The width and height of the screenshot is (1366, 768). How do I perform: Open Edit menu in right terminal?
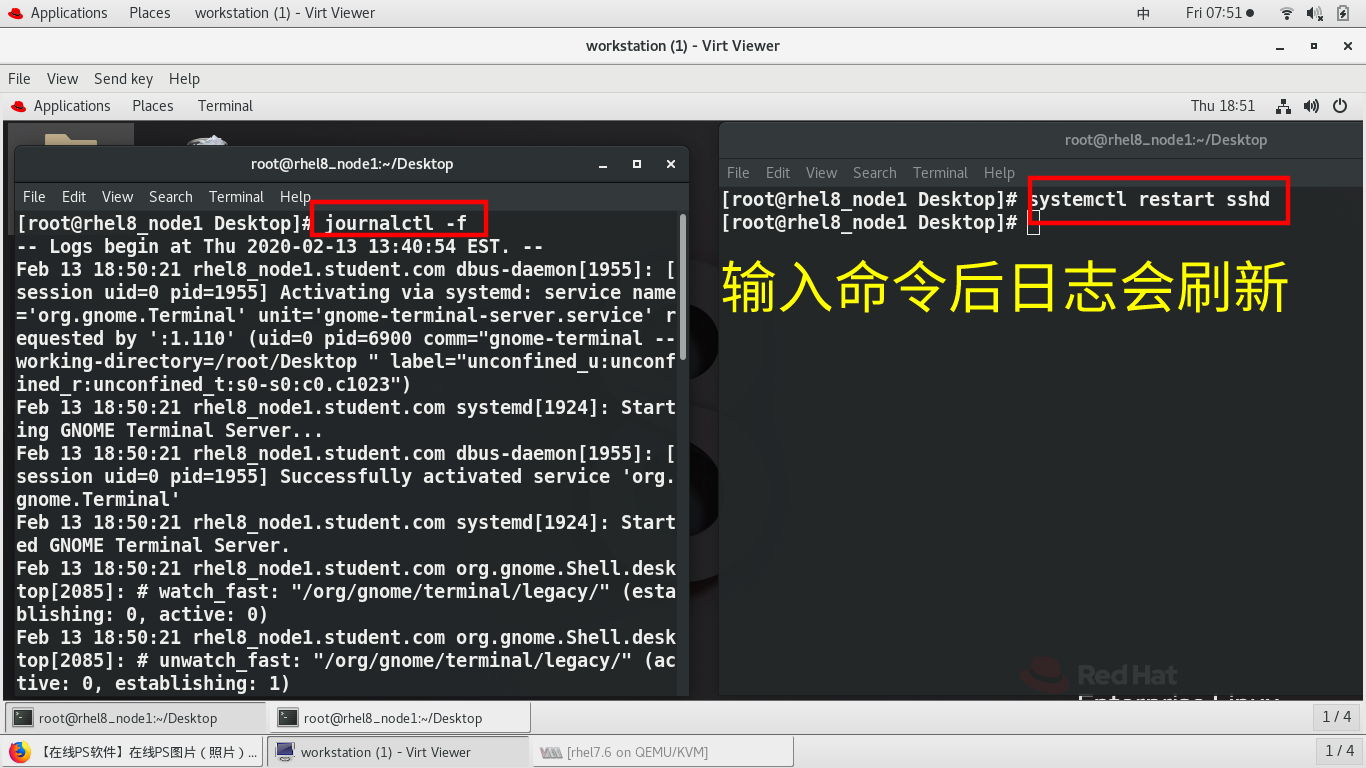click(778, 172)
